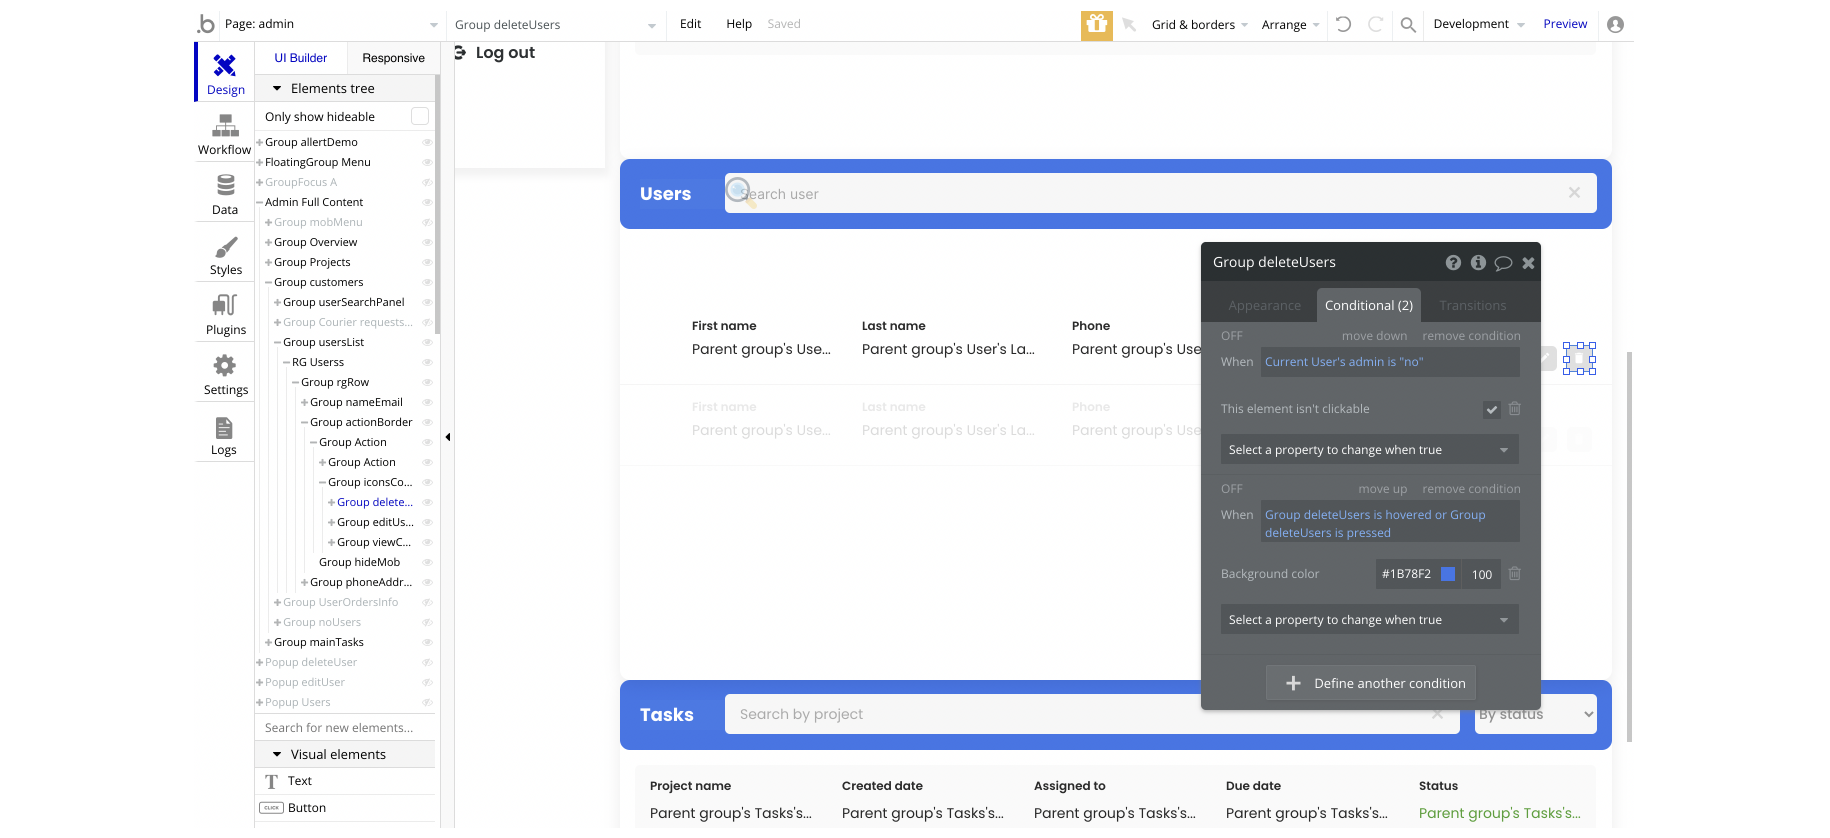Open the Workflow section in sidebar
The width and height of the screenshot is (1830, 838).
coord(225,135)
